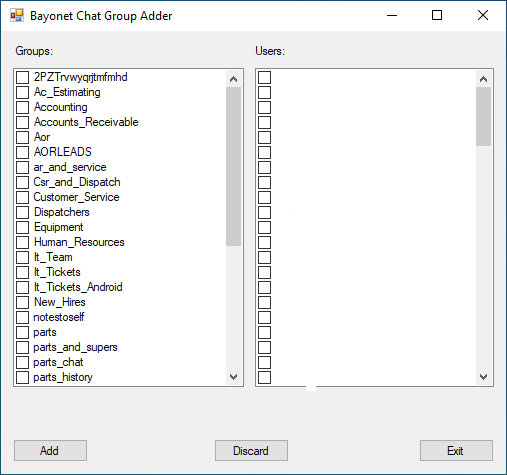Image resolution: width=507 pixels, height=475 pixels.
Task: Click the Groups list scroll down arrow
Action: coord(233,377)
